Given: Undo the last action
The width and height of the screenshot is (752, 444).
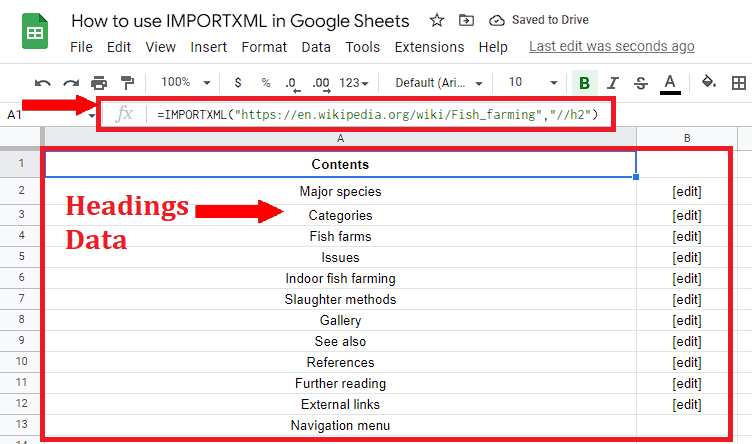Looking at the screenshot, I should pyautogui.click(x=43, y=83).
